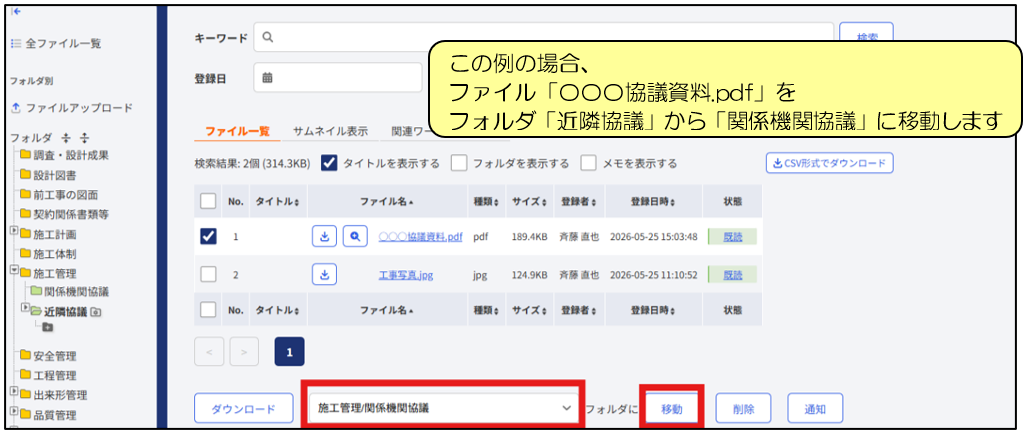Viewport: 1026px width, 432px height.
Task: Sort by サイズ in the top header row
Action: (x=529, y=202)
